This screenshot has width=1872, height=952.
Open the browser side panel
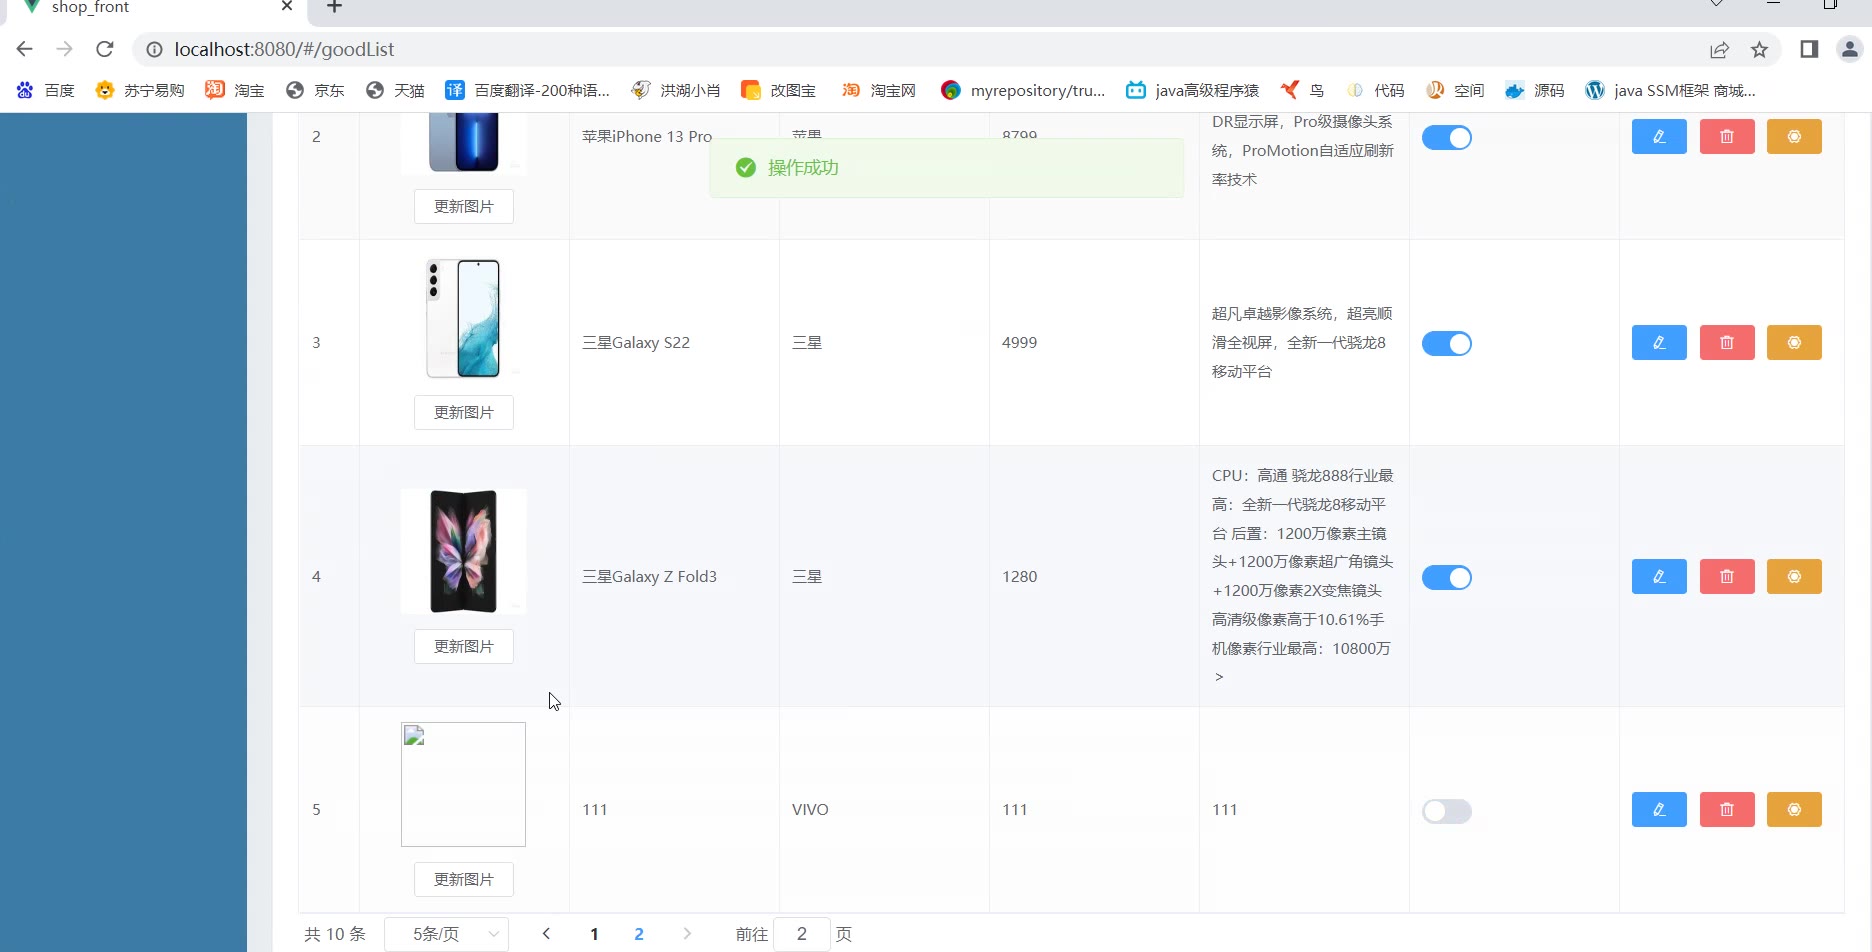point(1809,49)
